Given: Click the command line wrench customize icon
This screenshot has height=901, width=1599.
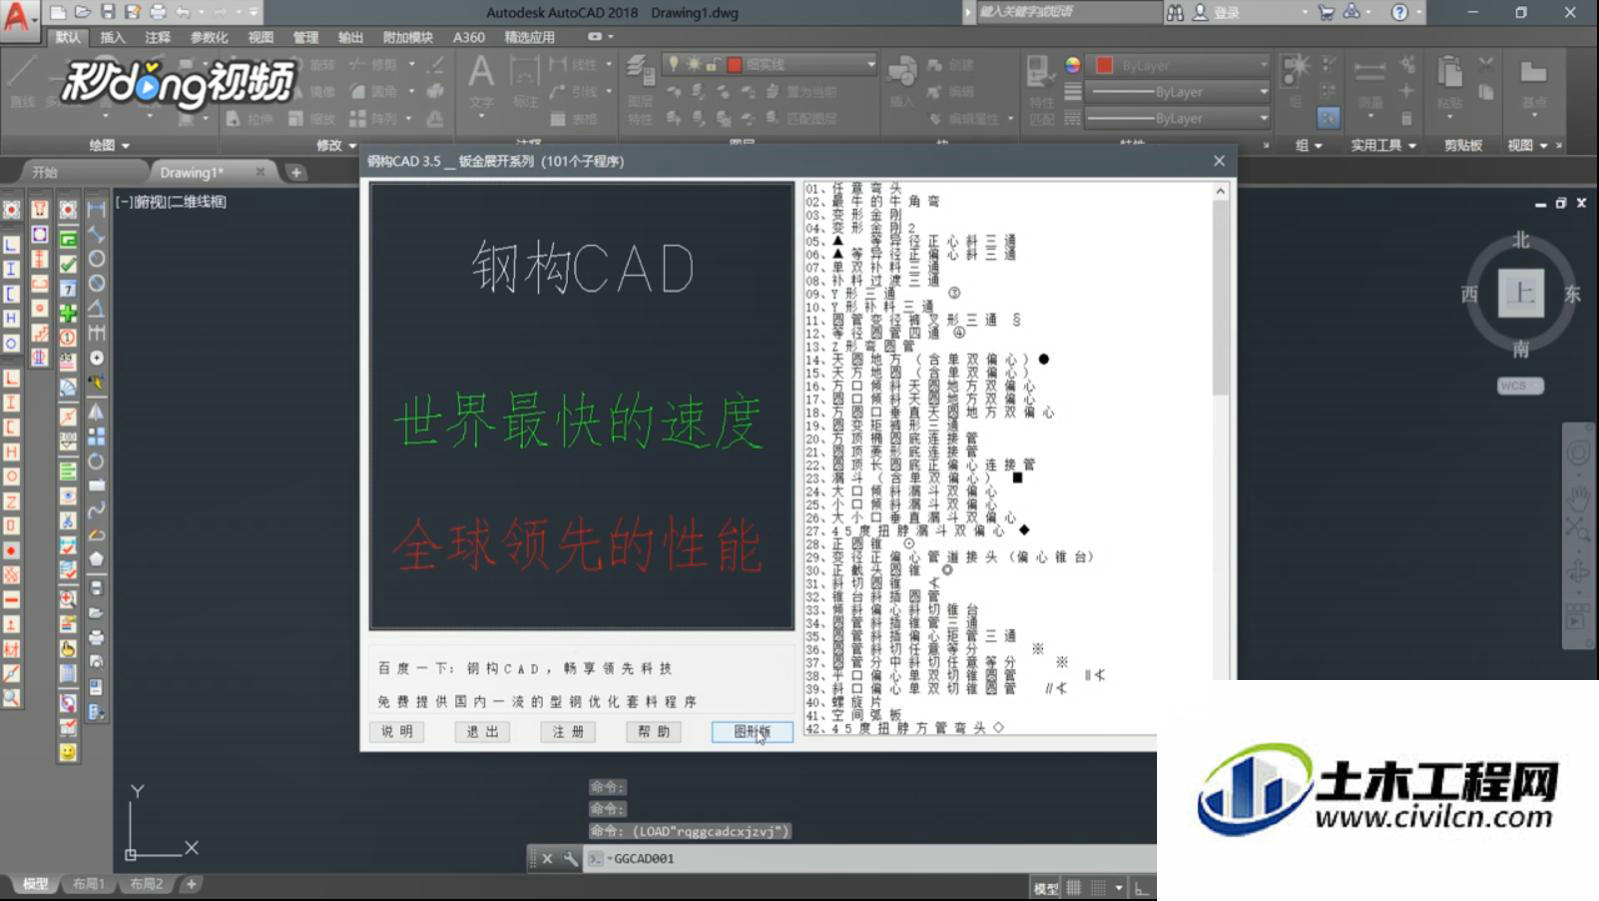Looking at the screenshot, I should [570, 858].
